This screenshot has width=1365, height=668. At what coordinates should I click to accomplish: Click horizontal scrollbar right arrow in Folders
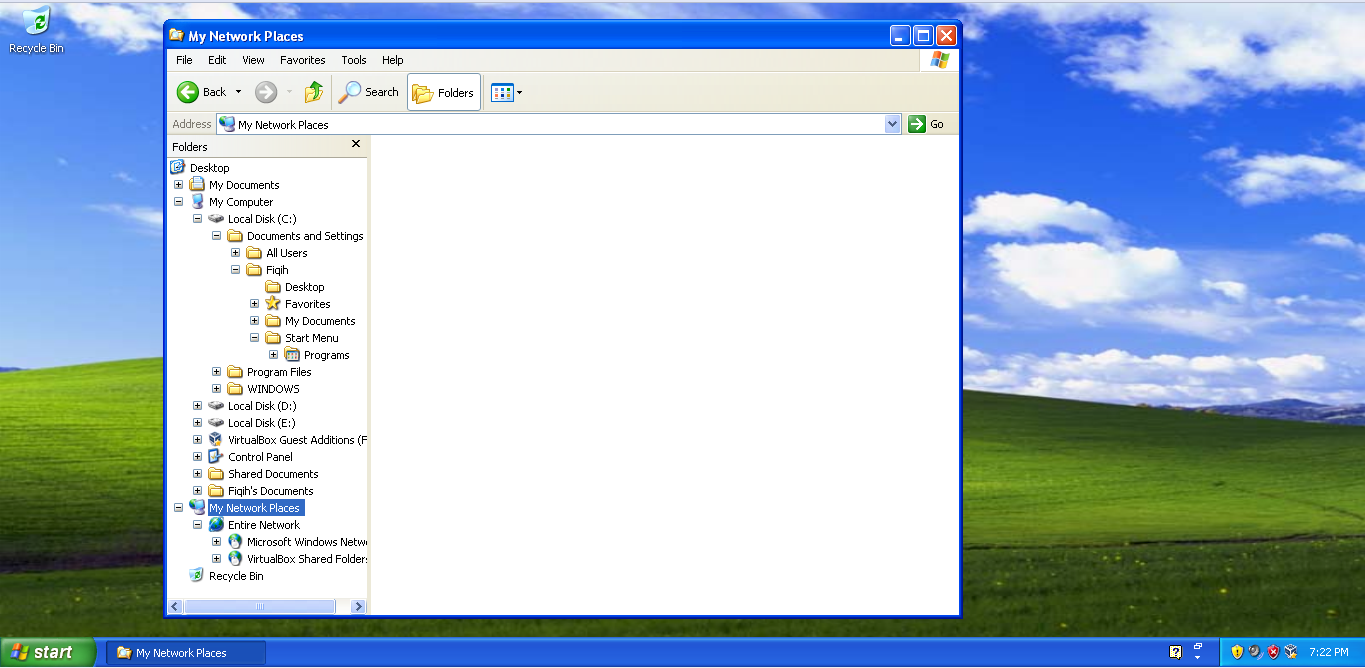[359, 606]
